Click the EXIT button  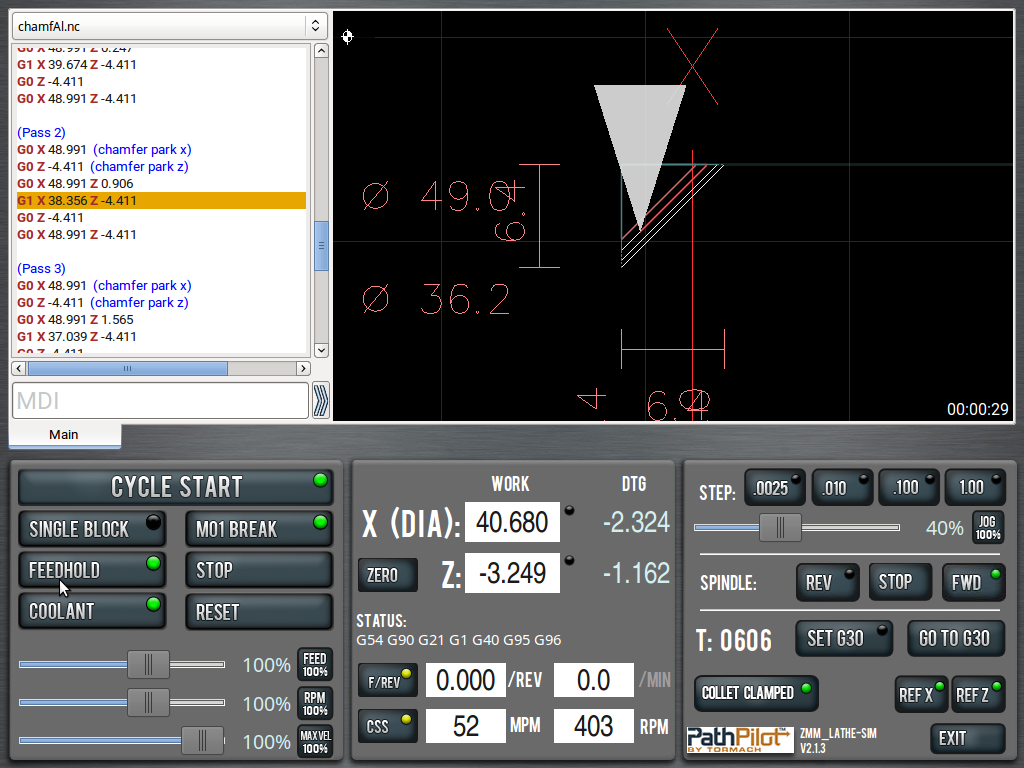click(967, 739)
